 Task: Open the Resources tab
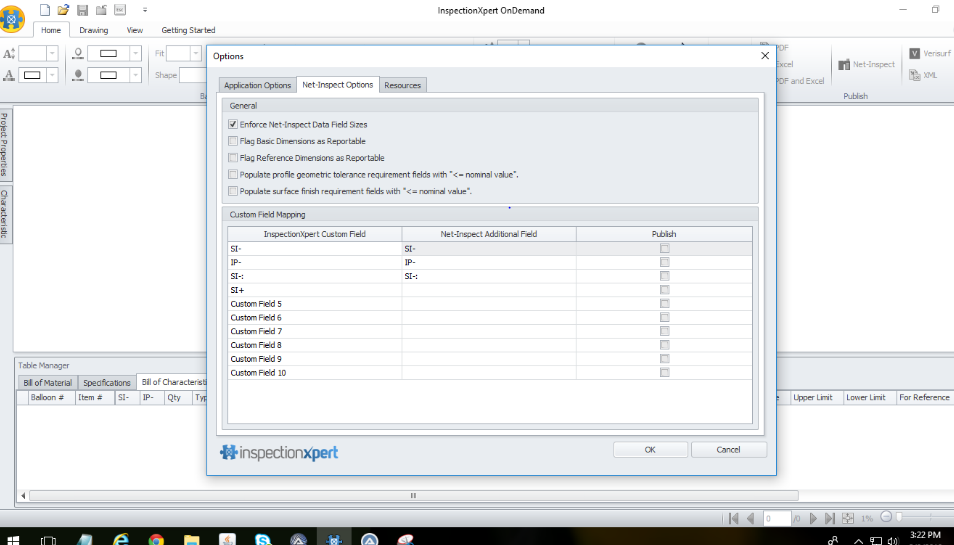(402, 85)
